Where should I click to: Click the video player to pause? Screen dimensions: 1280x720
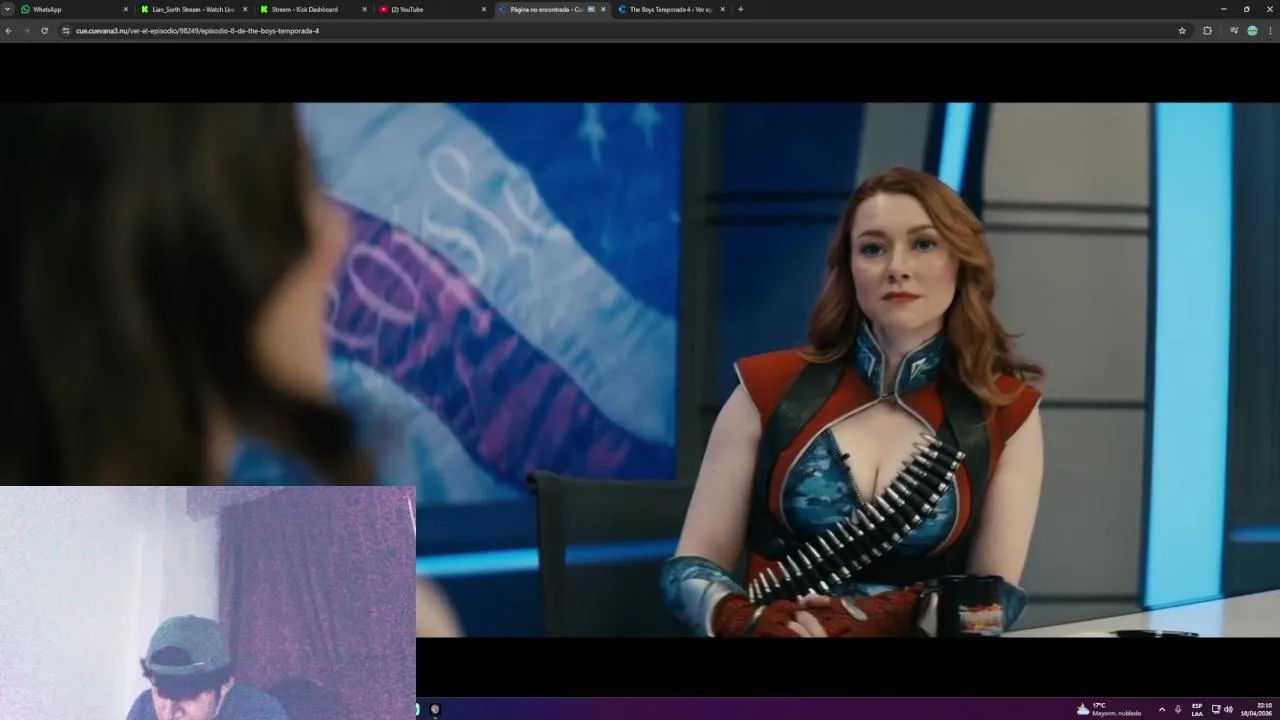[x=640, y=369]
